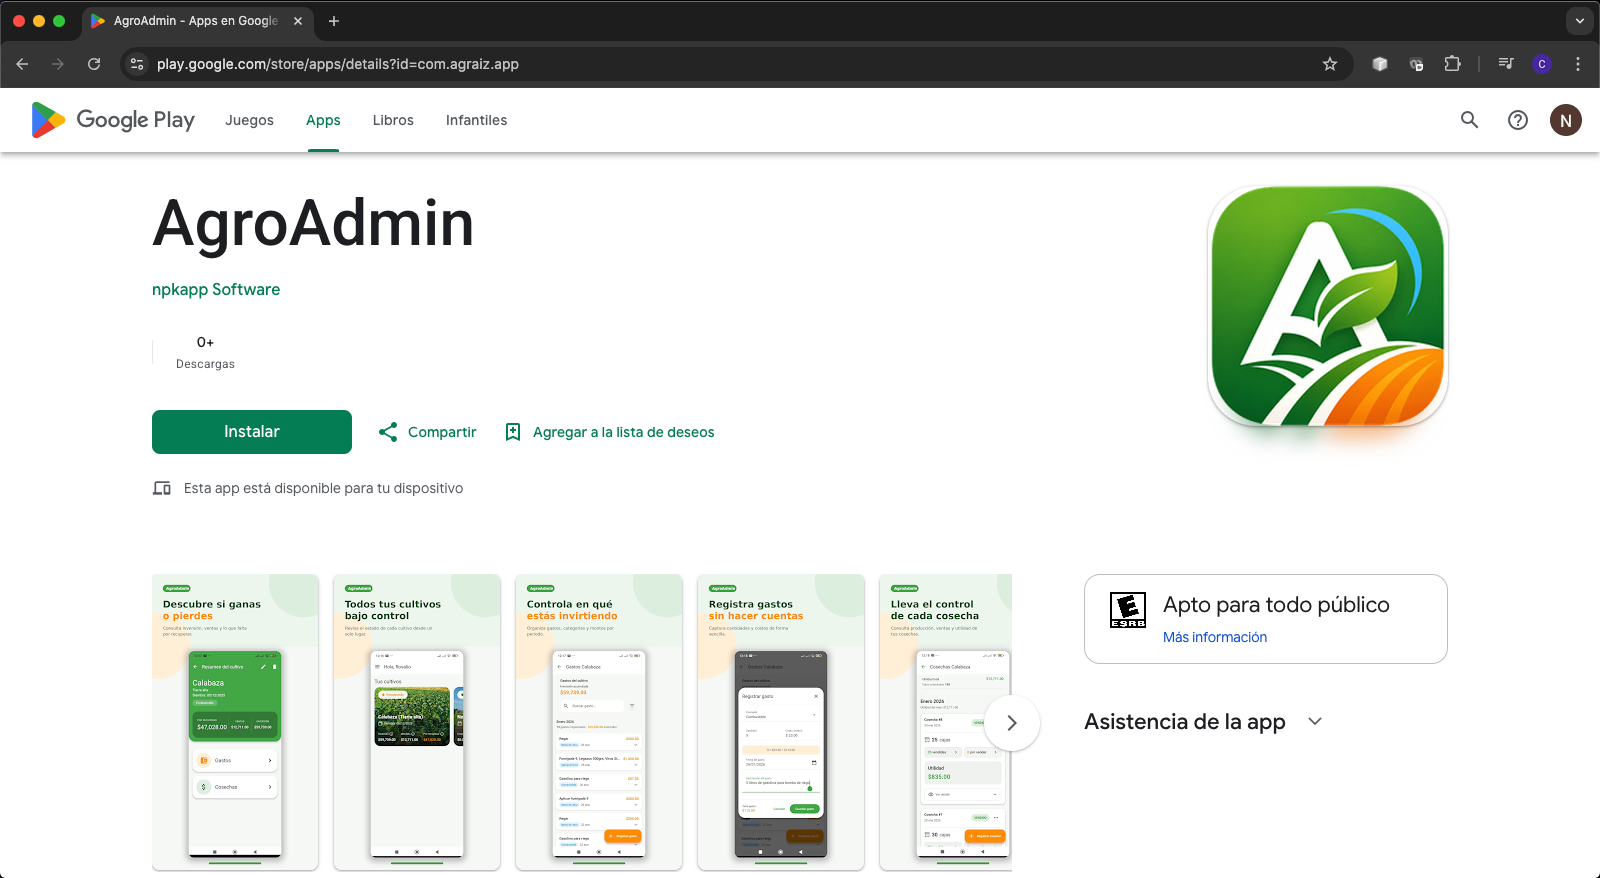Open Google Play search
Screen dimensions: 1600x878
pos(1469,120)
